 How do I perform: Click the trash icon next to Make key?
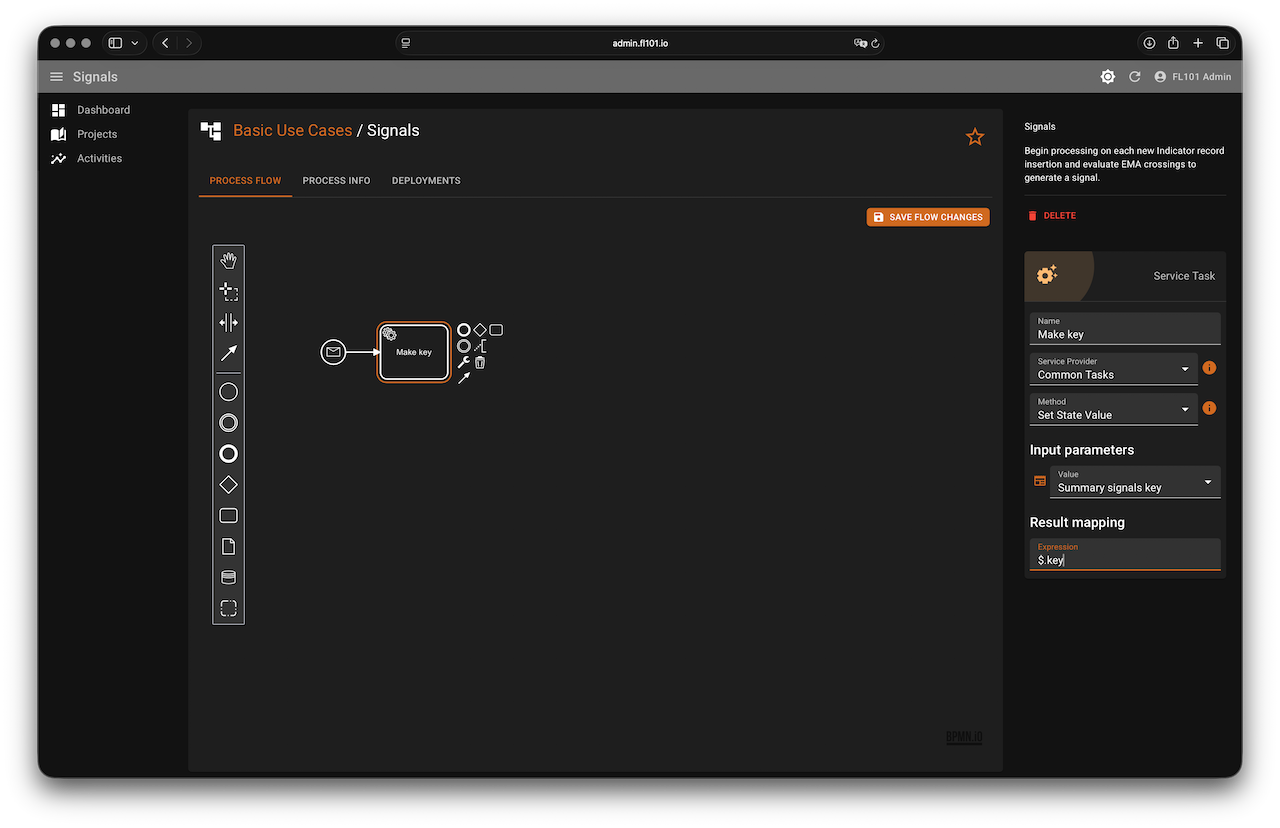click(x=480, y=362)
